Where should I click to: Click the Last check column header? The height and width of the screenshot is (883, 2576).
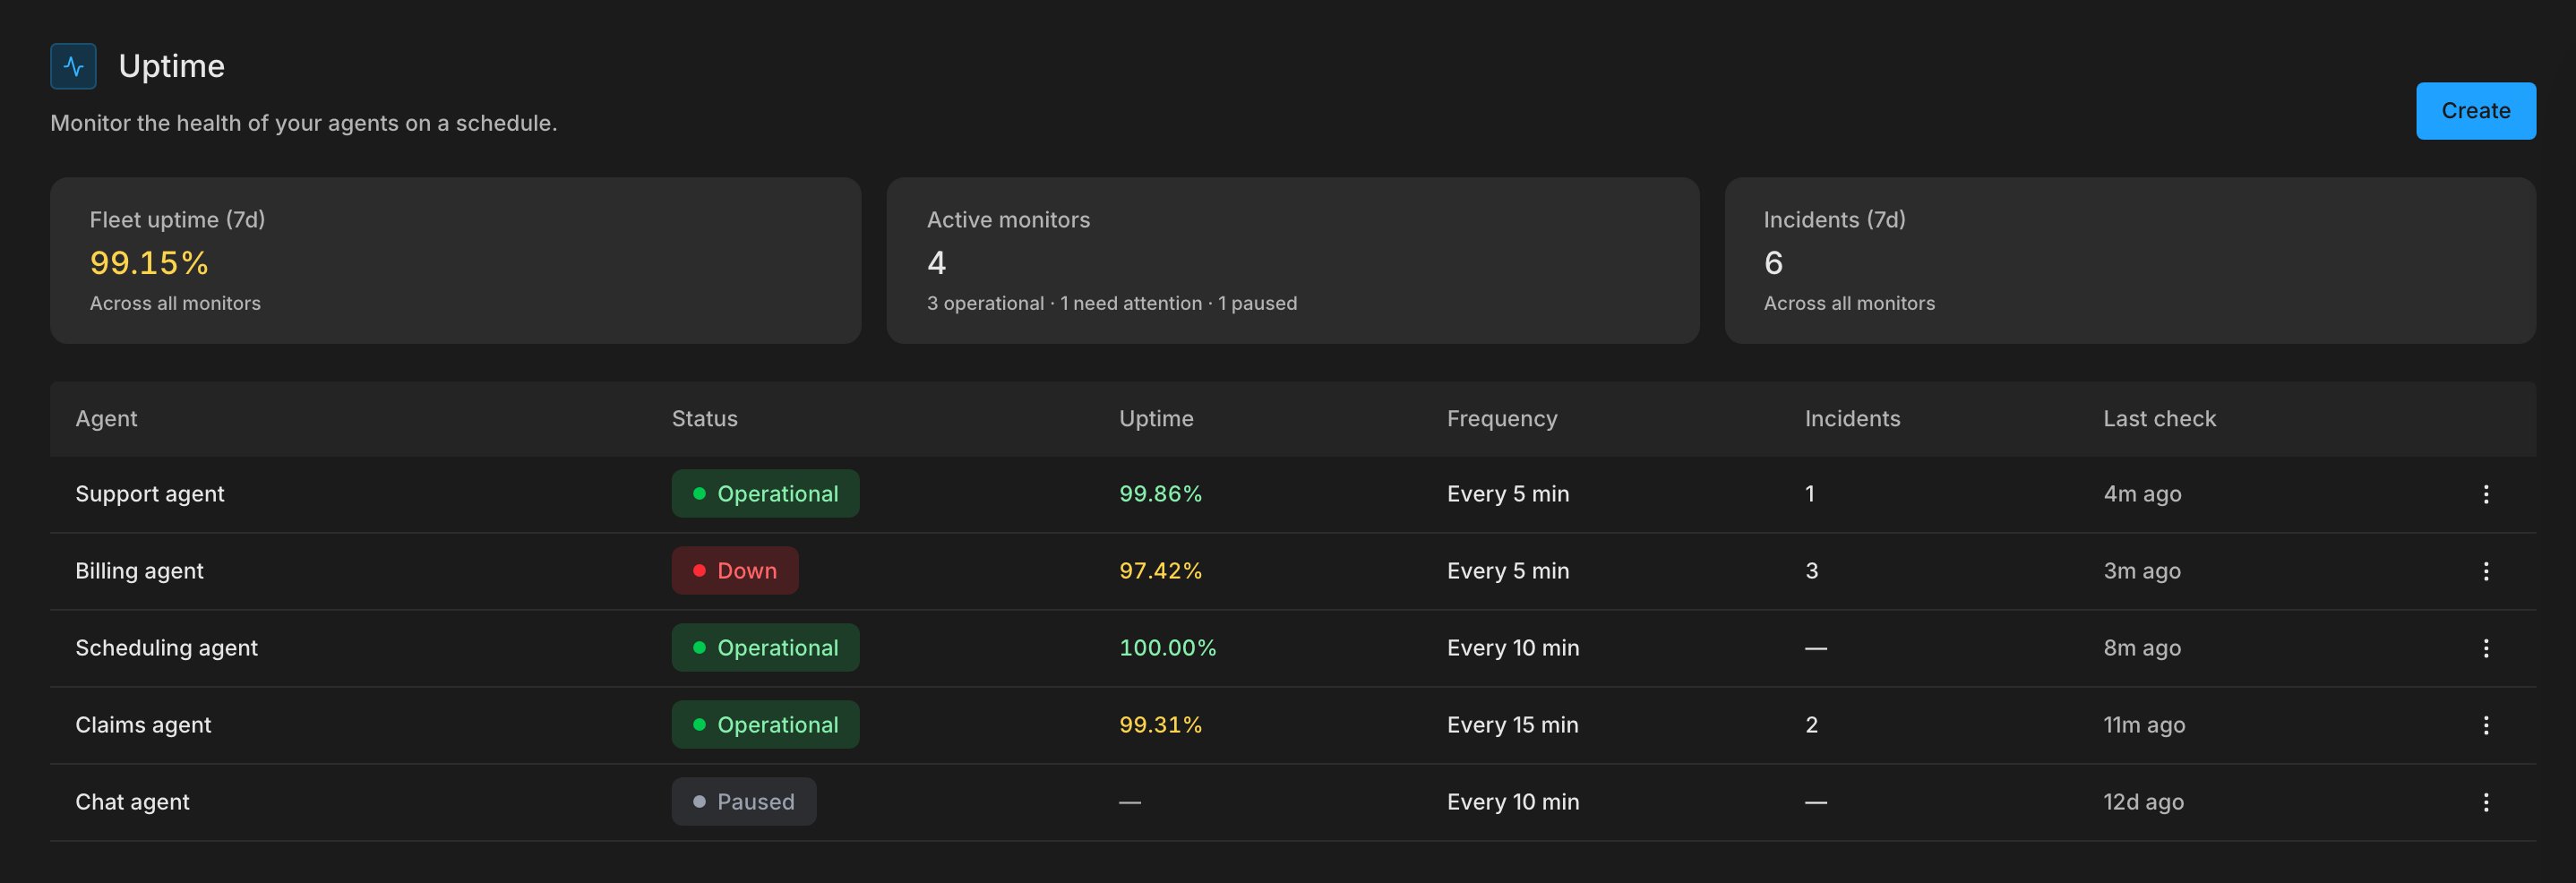2159,419
